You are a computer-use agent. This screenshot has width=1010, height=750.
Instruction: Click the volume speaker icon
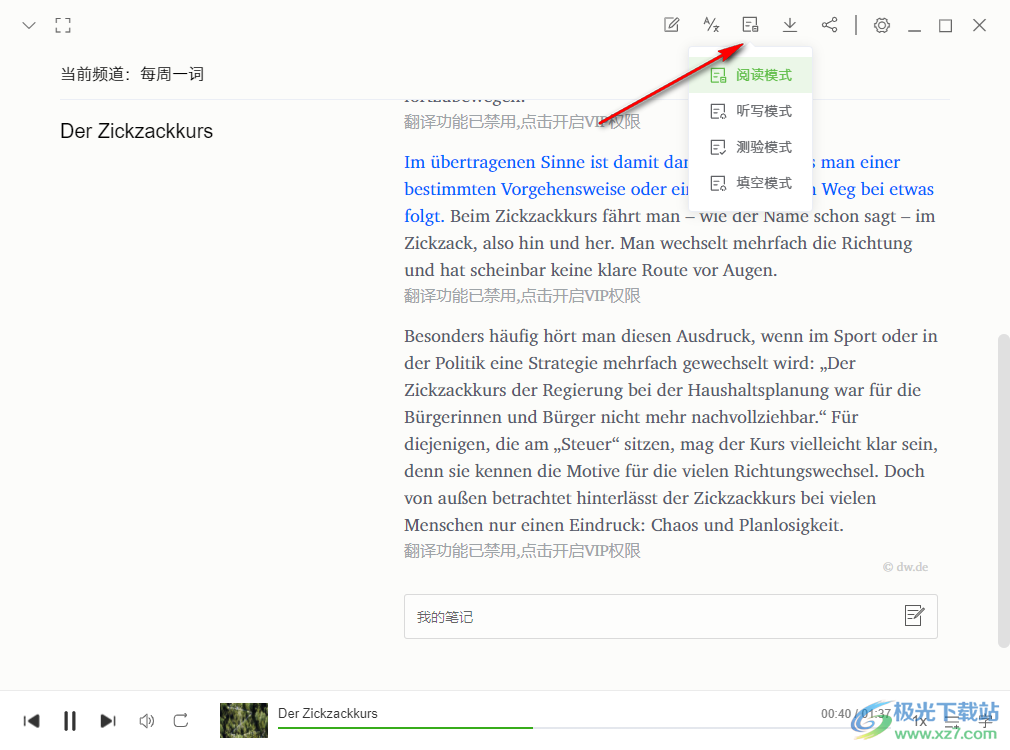click(147, 720)
